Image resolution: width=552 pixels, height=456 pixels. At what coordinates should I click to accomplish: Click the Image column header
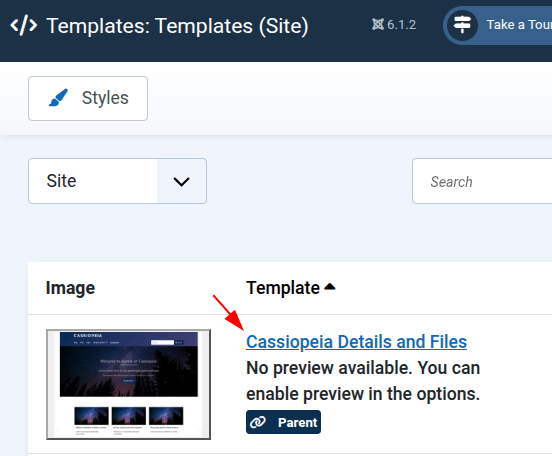(70, 288)
